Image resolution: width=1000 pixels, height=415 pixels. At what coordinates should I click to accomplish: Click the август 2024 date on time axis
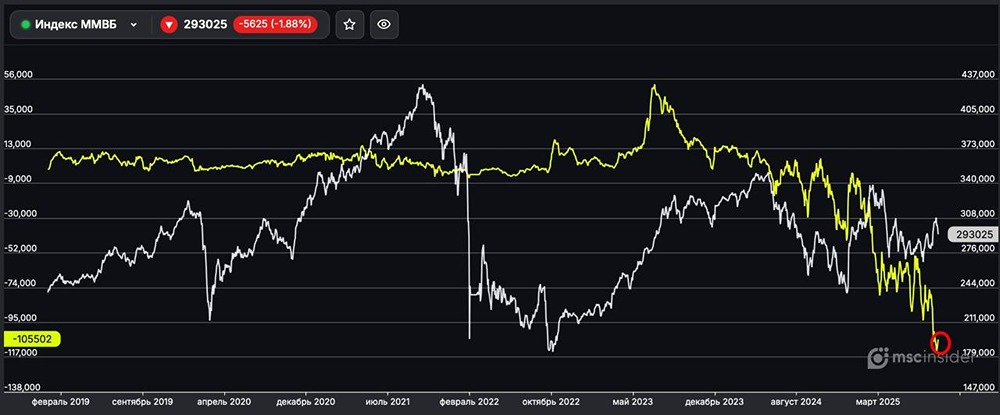click(x=796, y=403)
